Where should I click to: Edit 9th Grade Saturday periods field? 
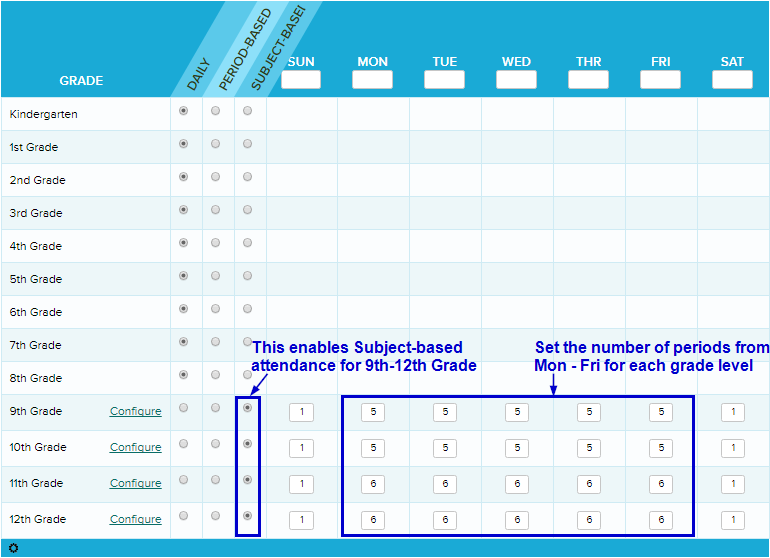(733, 412)
